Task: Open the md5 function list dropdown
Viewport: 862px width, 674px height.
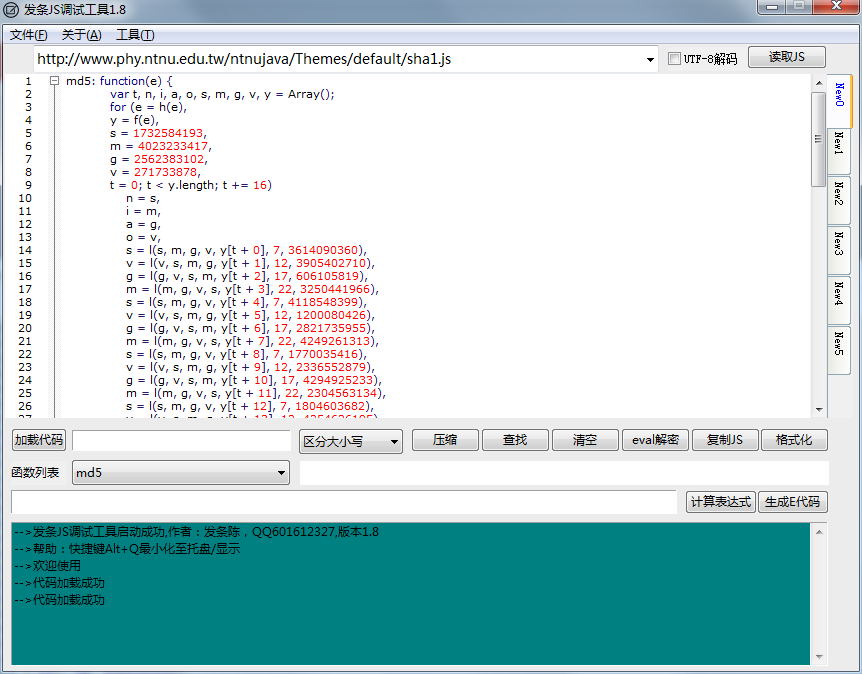Action: pyautogui.click(x=283, y=471)
